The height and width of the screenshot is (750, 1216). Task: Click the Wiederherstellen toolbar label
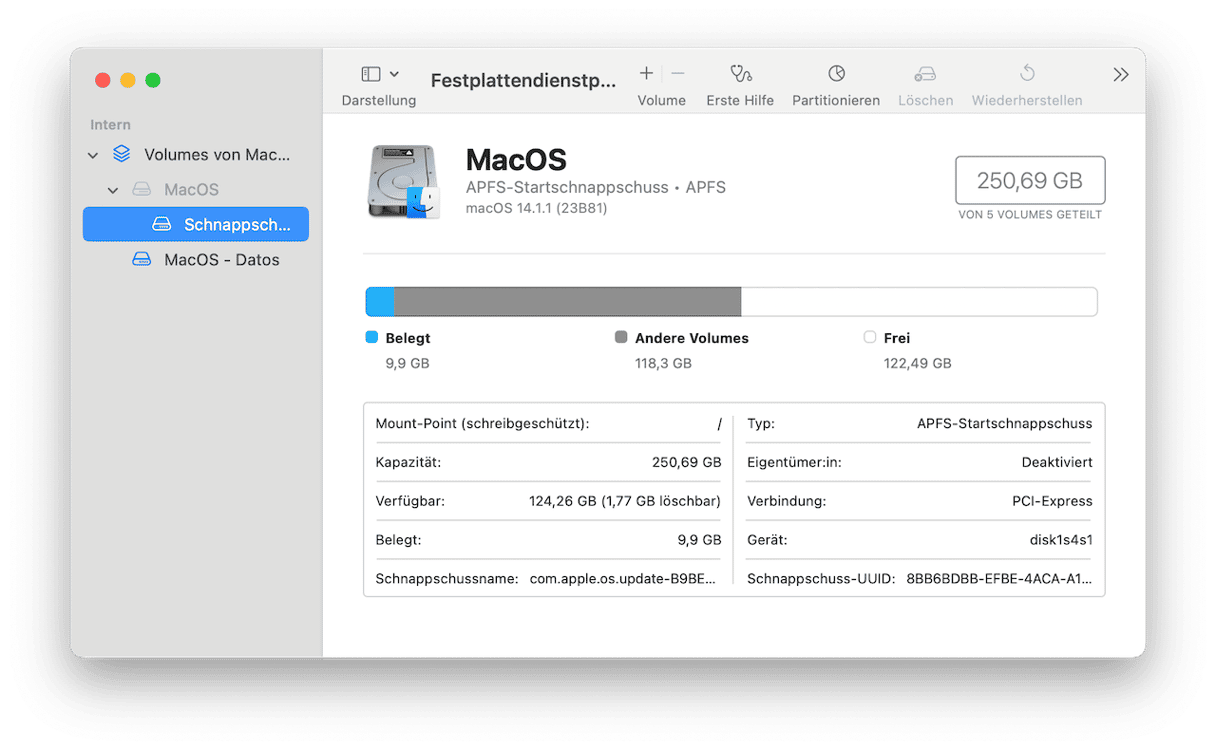(1027, 101)
